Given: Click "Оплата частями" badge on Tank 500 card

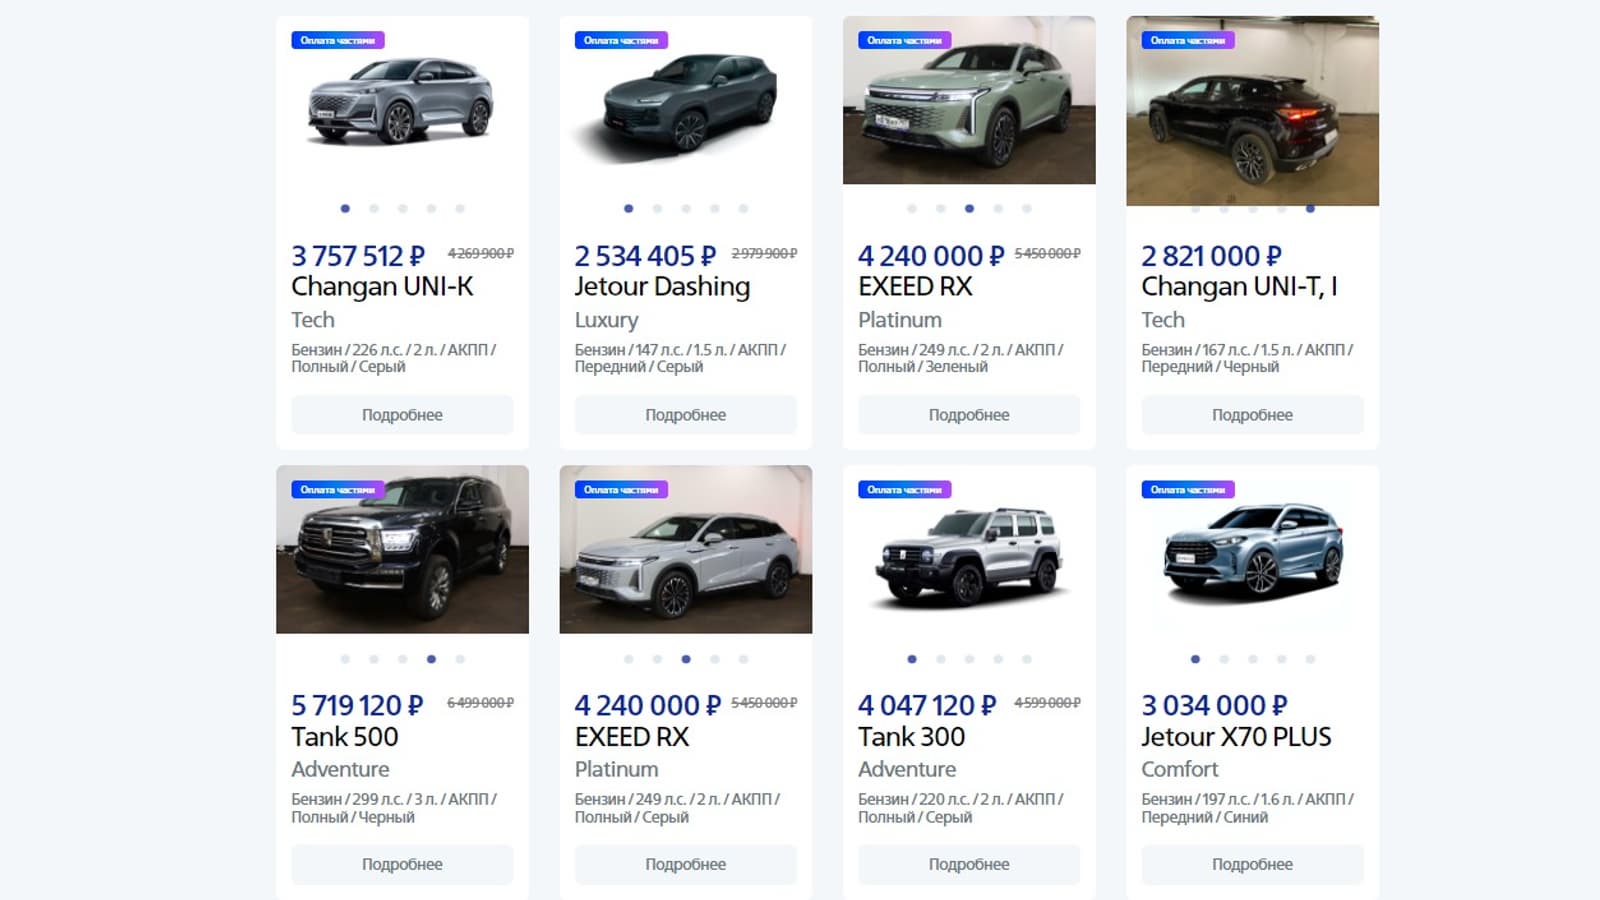Looking at the screenshot, I should [337, 490].
